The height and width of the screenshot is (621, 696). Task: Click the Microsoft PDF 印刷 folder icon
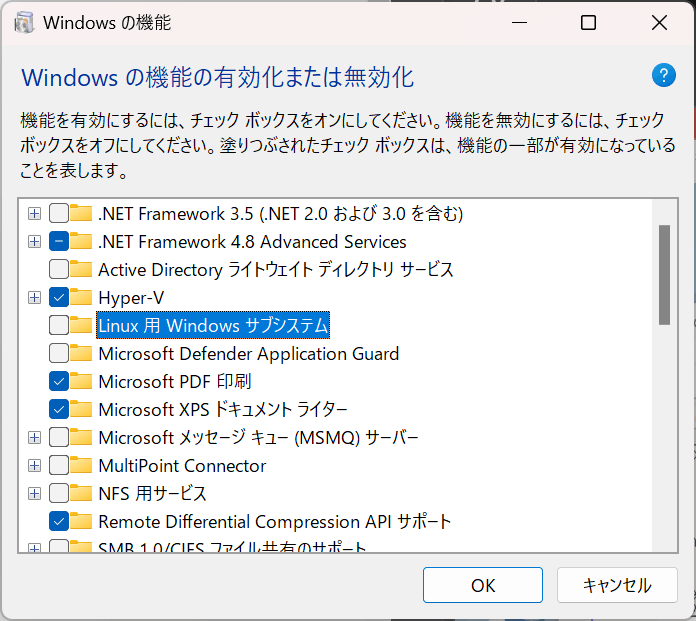click(x=81, y=381)
